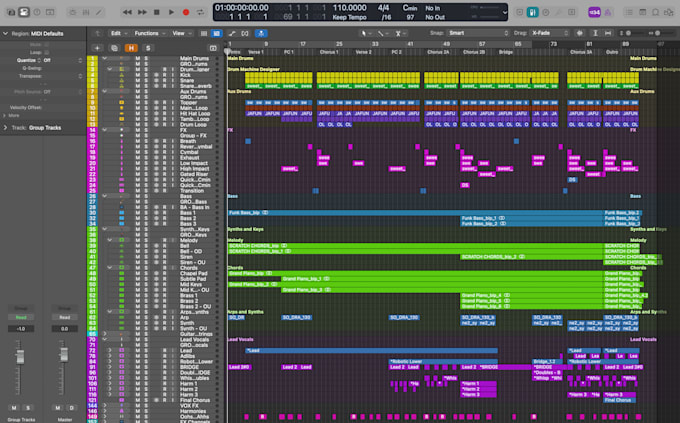Toggle vertical auto zoom icon
Viewport: 680px width, 423px height.
[x=595, y=33]
